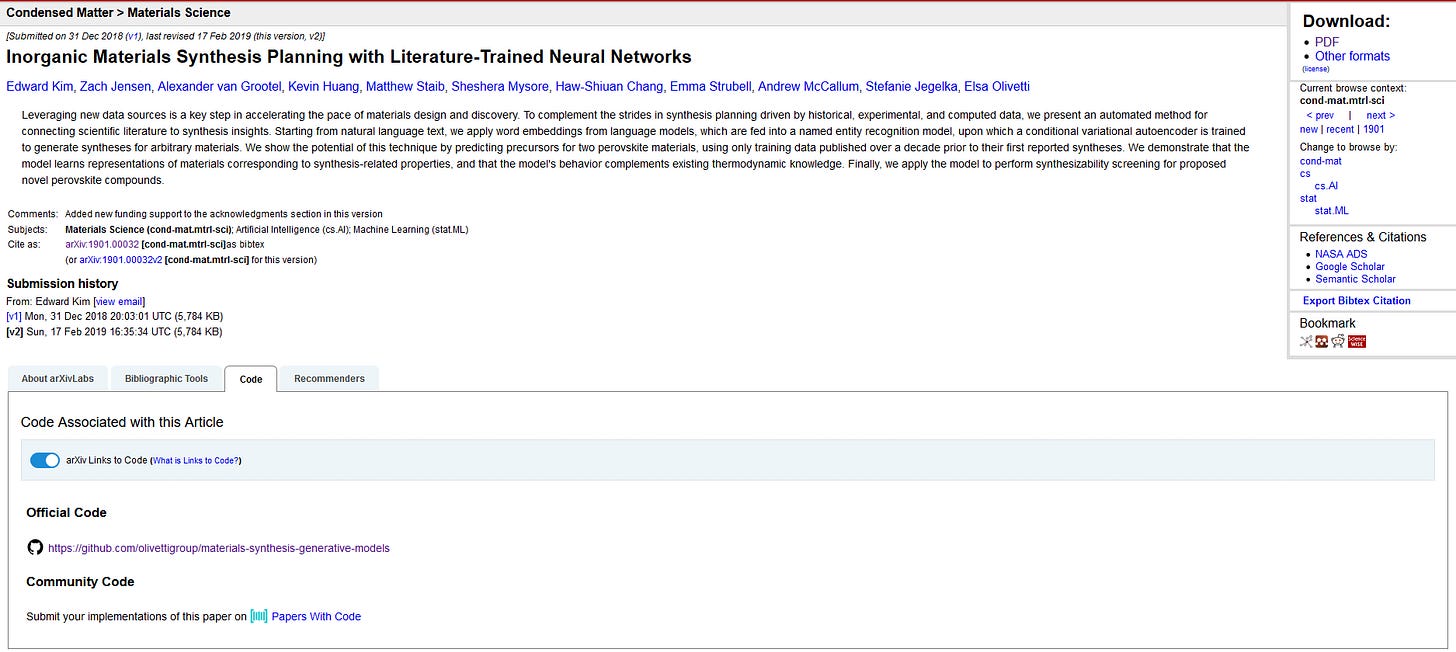Open the v1 link in the submitted line
This screenshot has width=1456, height=652.
pos(133,36)
